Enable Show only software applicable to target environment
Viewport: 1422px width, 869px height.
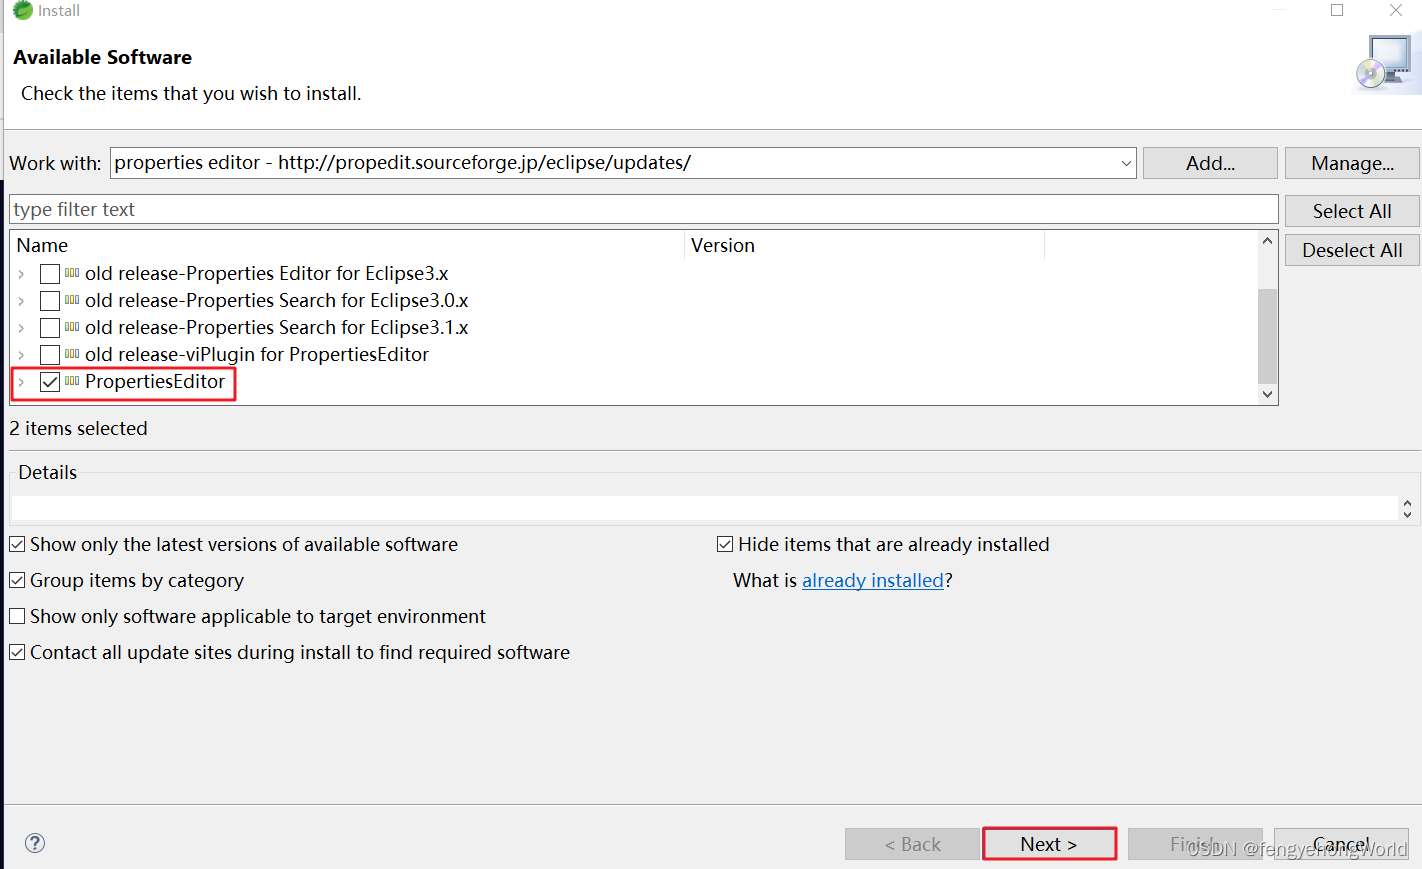click(17, 617)
